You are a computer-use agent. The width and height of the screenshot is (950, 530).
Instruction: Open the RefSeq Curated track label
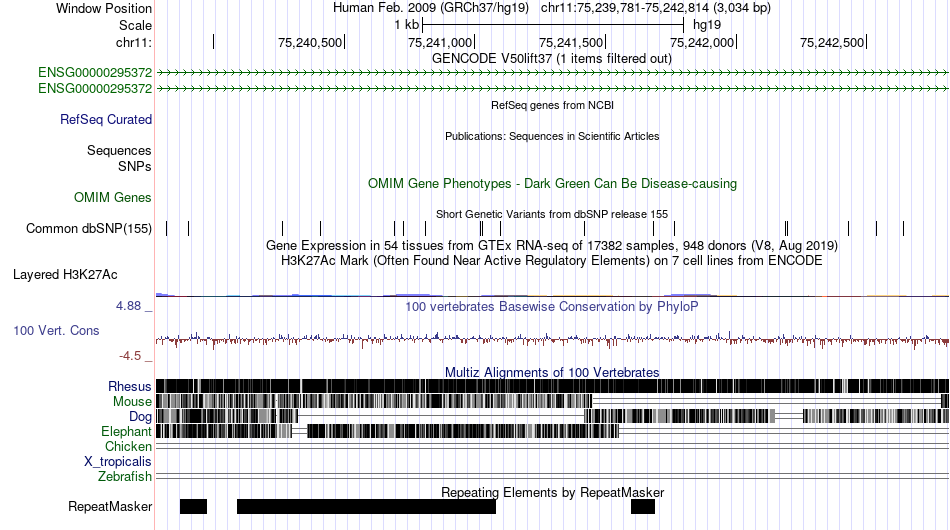click(106, 119)
